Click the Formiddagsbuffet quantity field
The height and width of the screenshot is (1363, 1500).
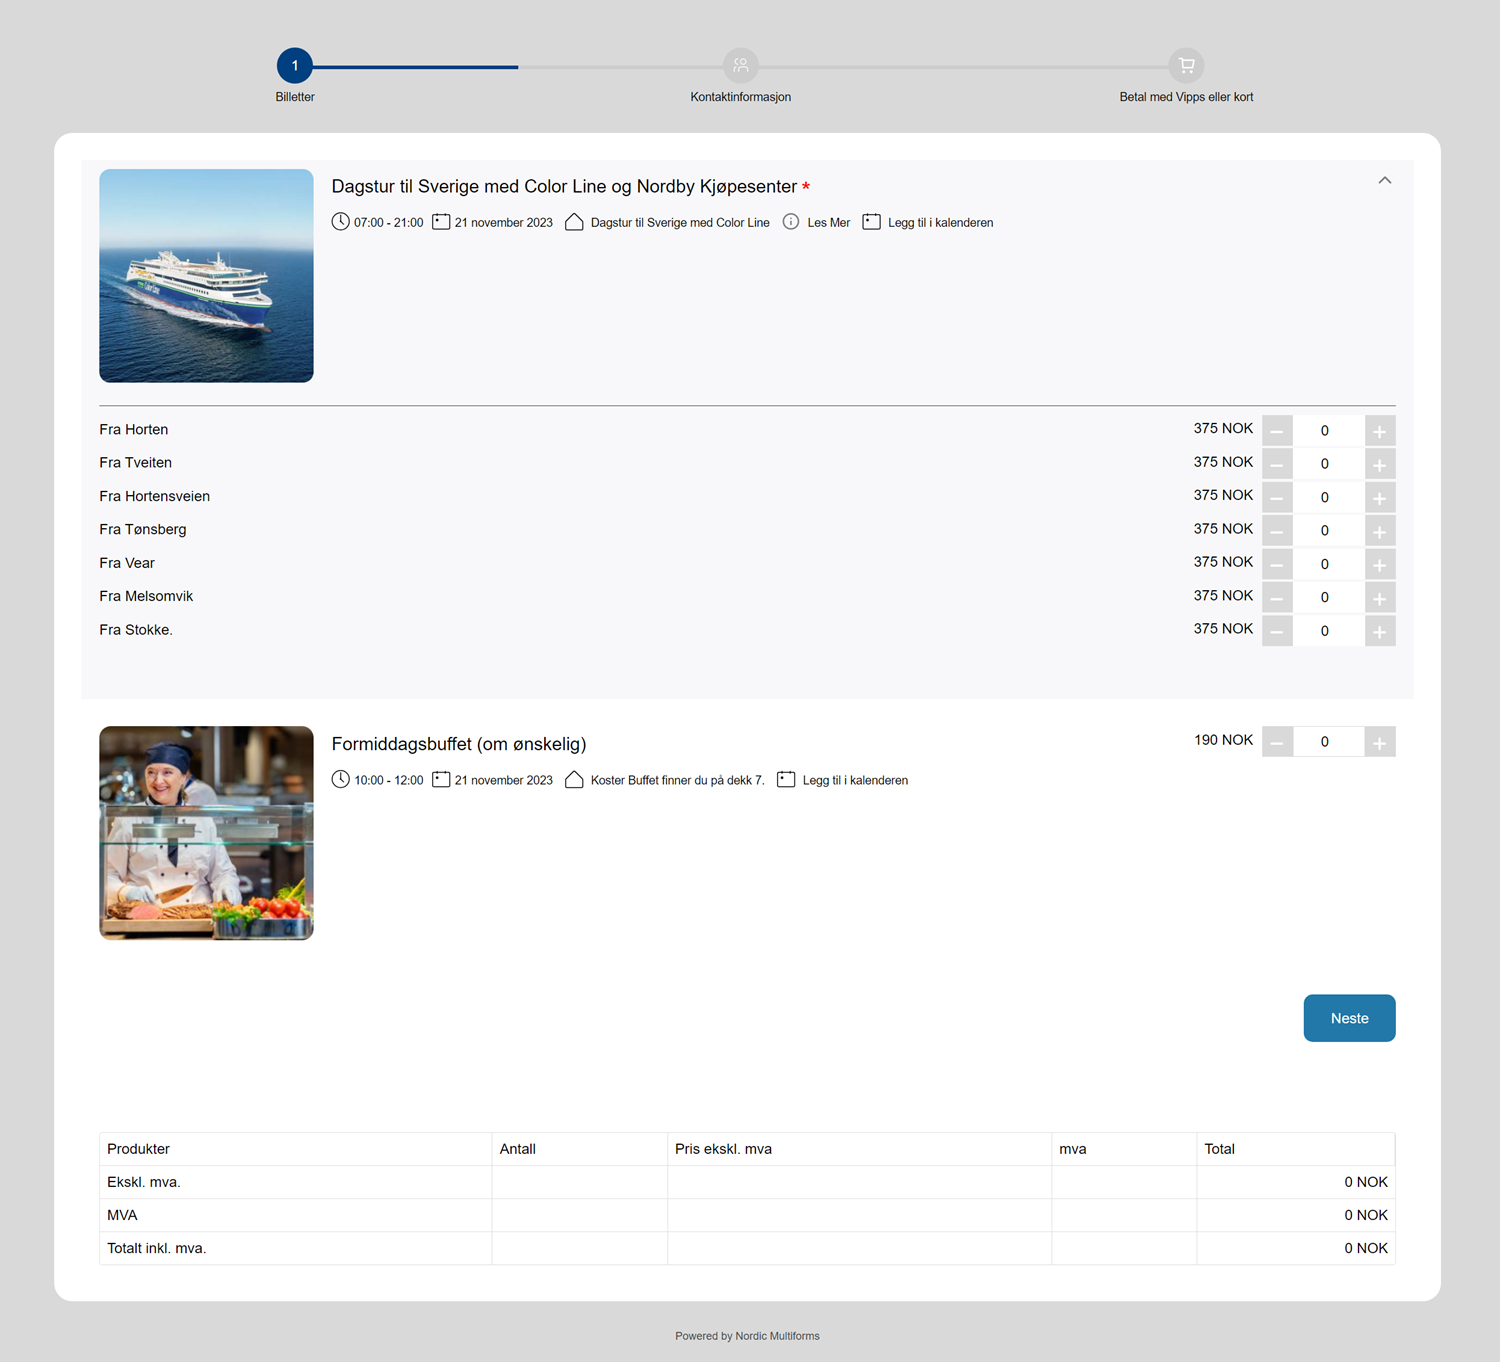pyautogui.click(x=1329, y=742)
